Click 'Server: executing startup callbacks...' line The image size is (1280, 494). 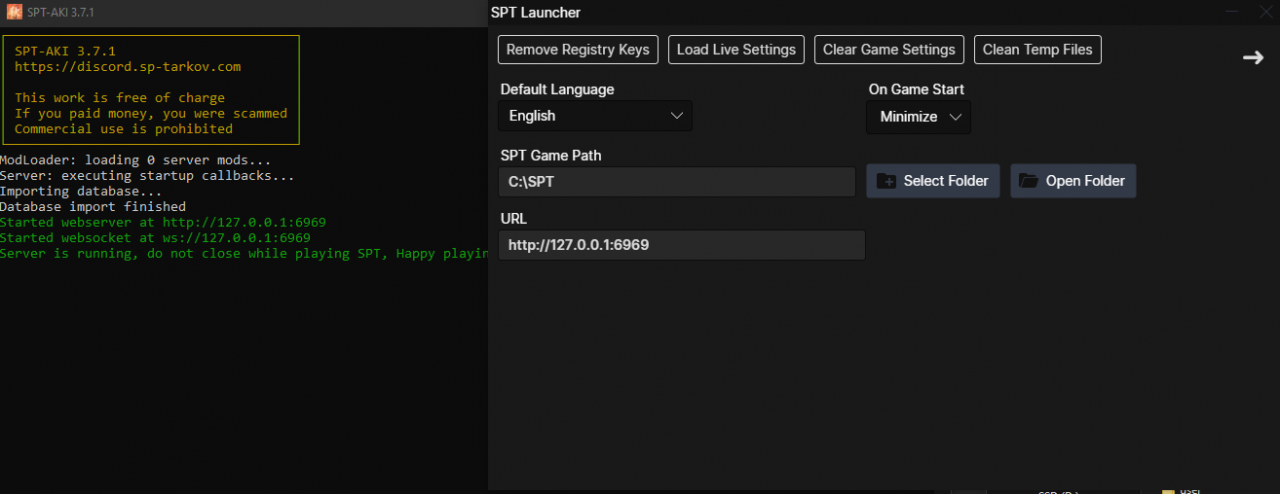(x=148, y=176)
